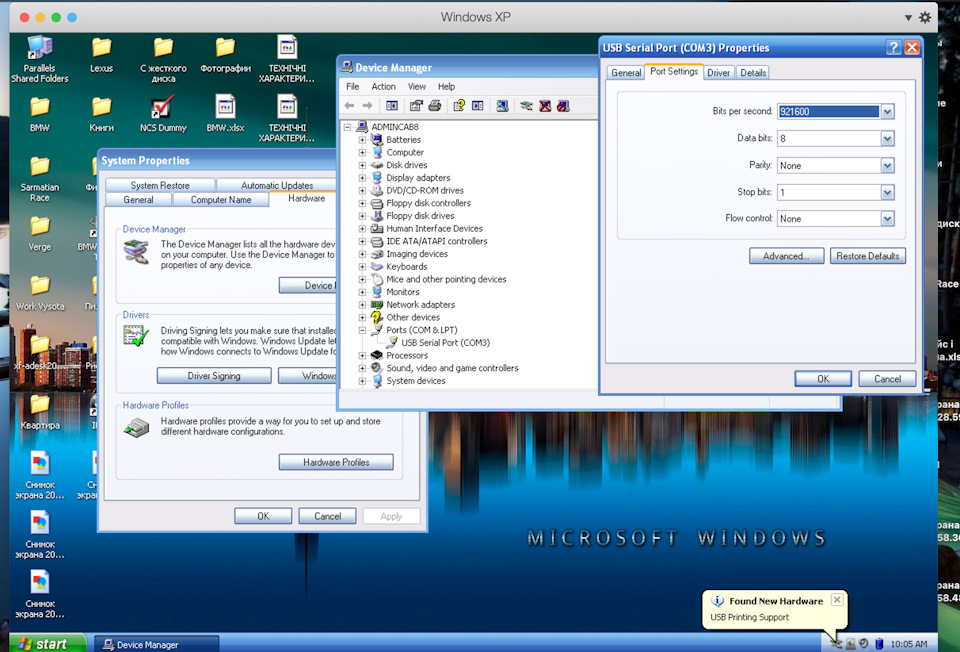
Task: Click the 10:05 AM taskbar clock
Action: [909, 644]
